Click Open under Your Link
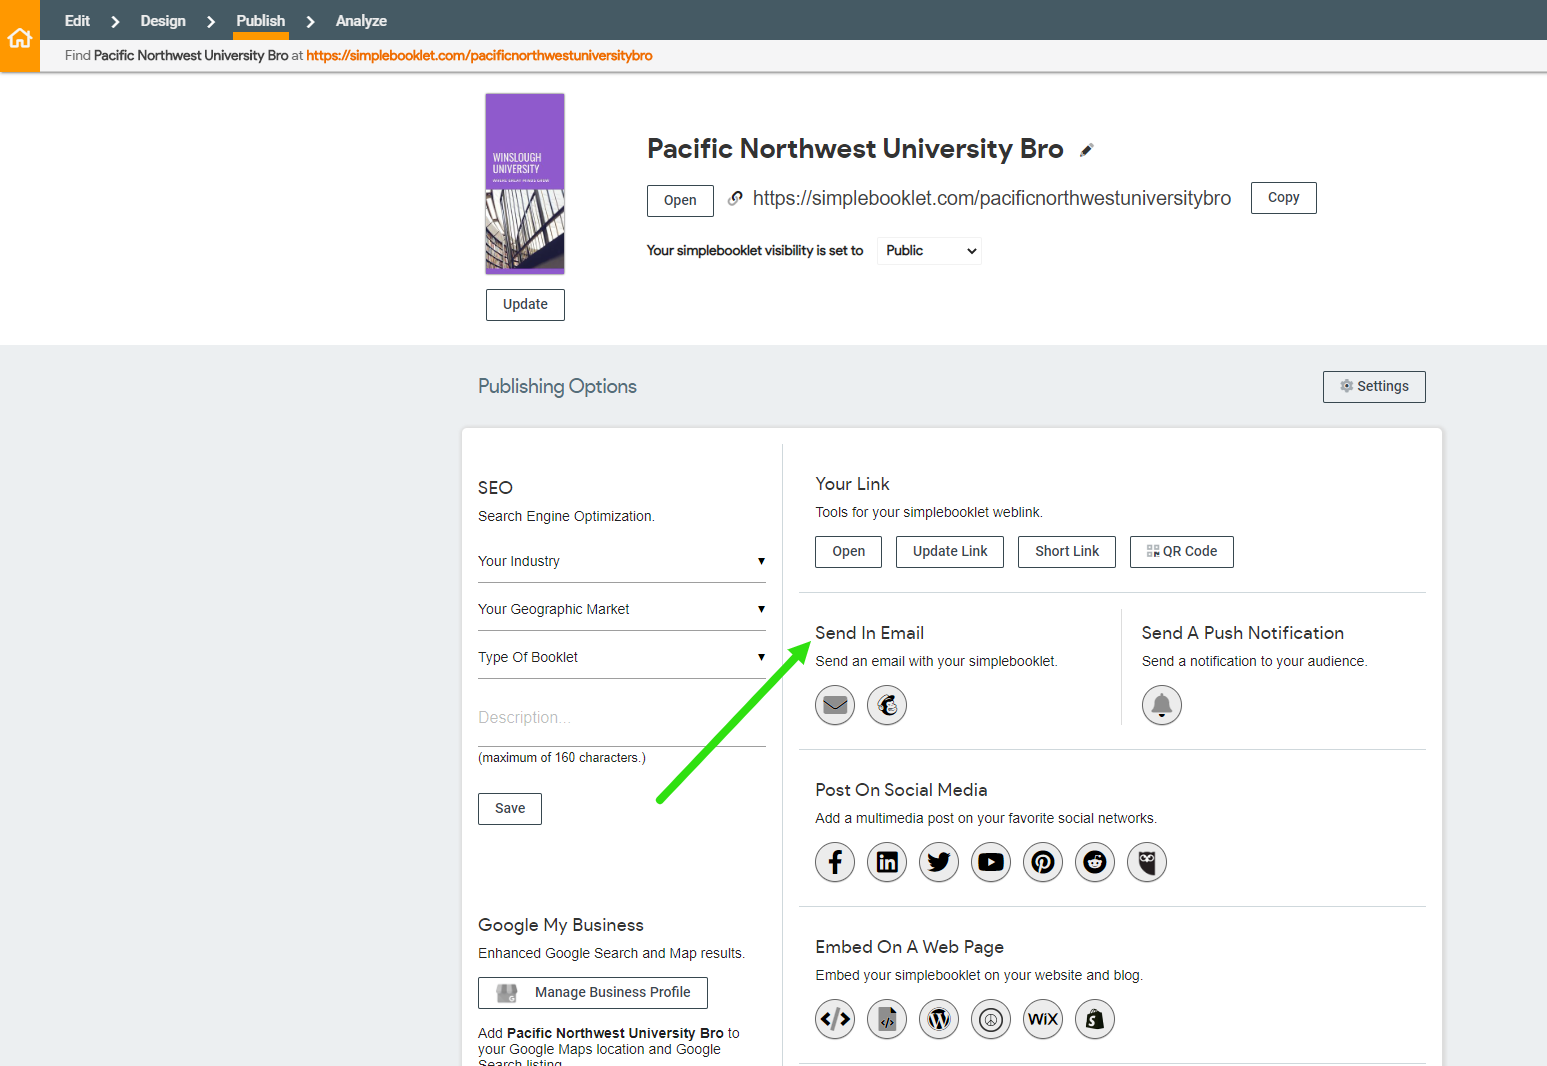 tap(848, 552)
